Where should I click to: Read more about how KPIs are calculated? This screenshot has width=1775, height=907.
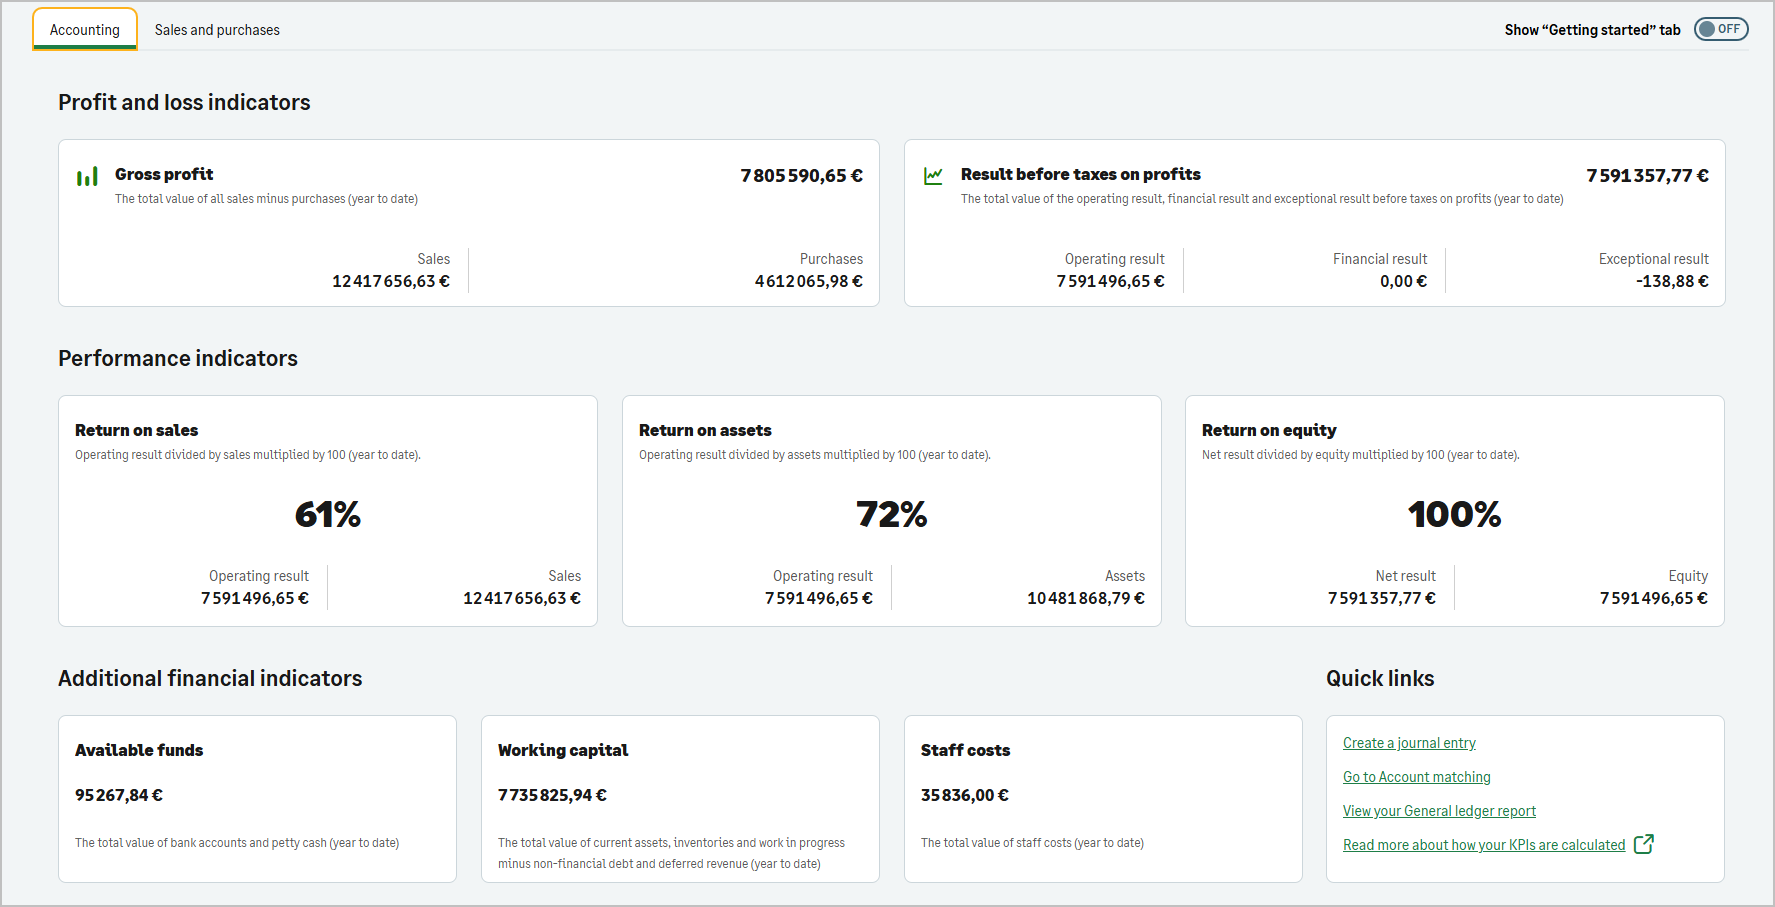coord(1483,845)
